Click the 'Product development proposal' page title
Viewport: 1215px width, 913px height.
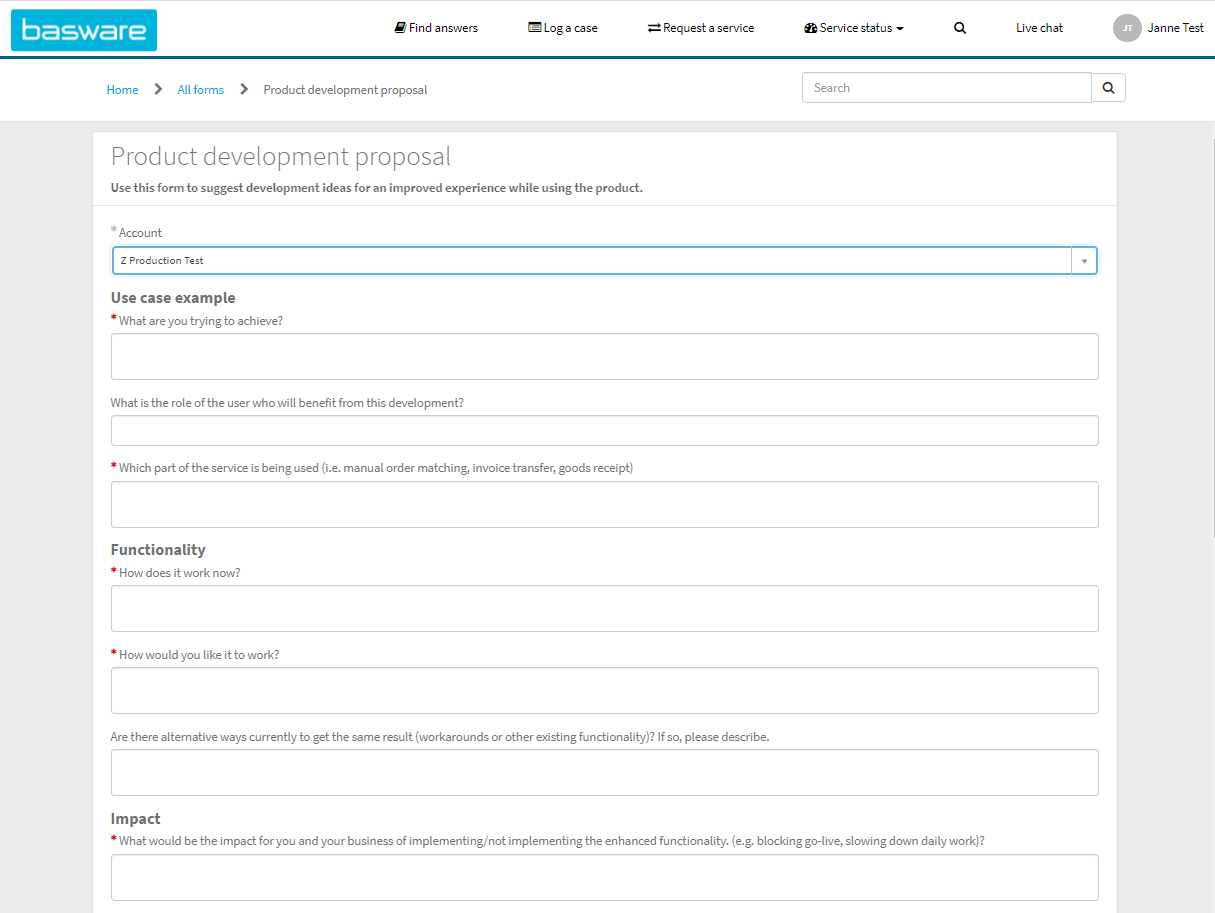click(x=281, y=157)
